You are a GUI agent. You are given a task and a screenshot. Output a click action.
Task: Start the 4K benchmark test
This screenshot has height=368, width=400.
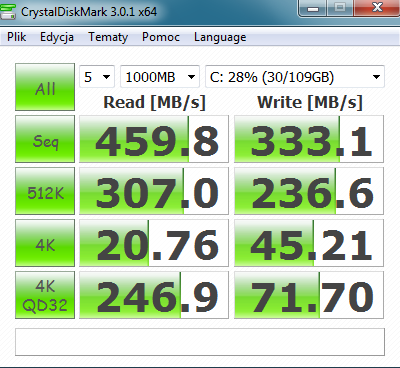pyautogui.click(x=45, y=243)
